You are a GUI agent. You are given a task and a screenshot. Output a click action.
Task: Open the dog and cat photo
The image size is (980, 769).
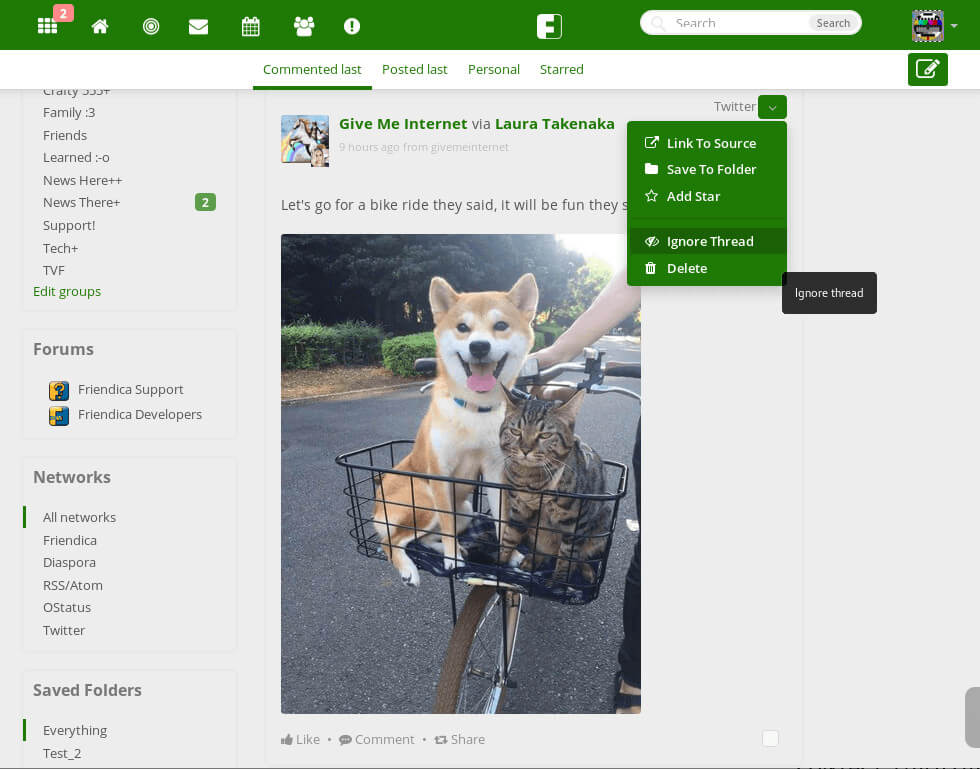[460, 473]
